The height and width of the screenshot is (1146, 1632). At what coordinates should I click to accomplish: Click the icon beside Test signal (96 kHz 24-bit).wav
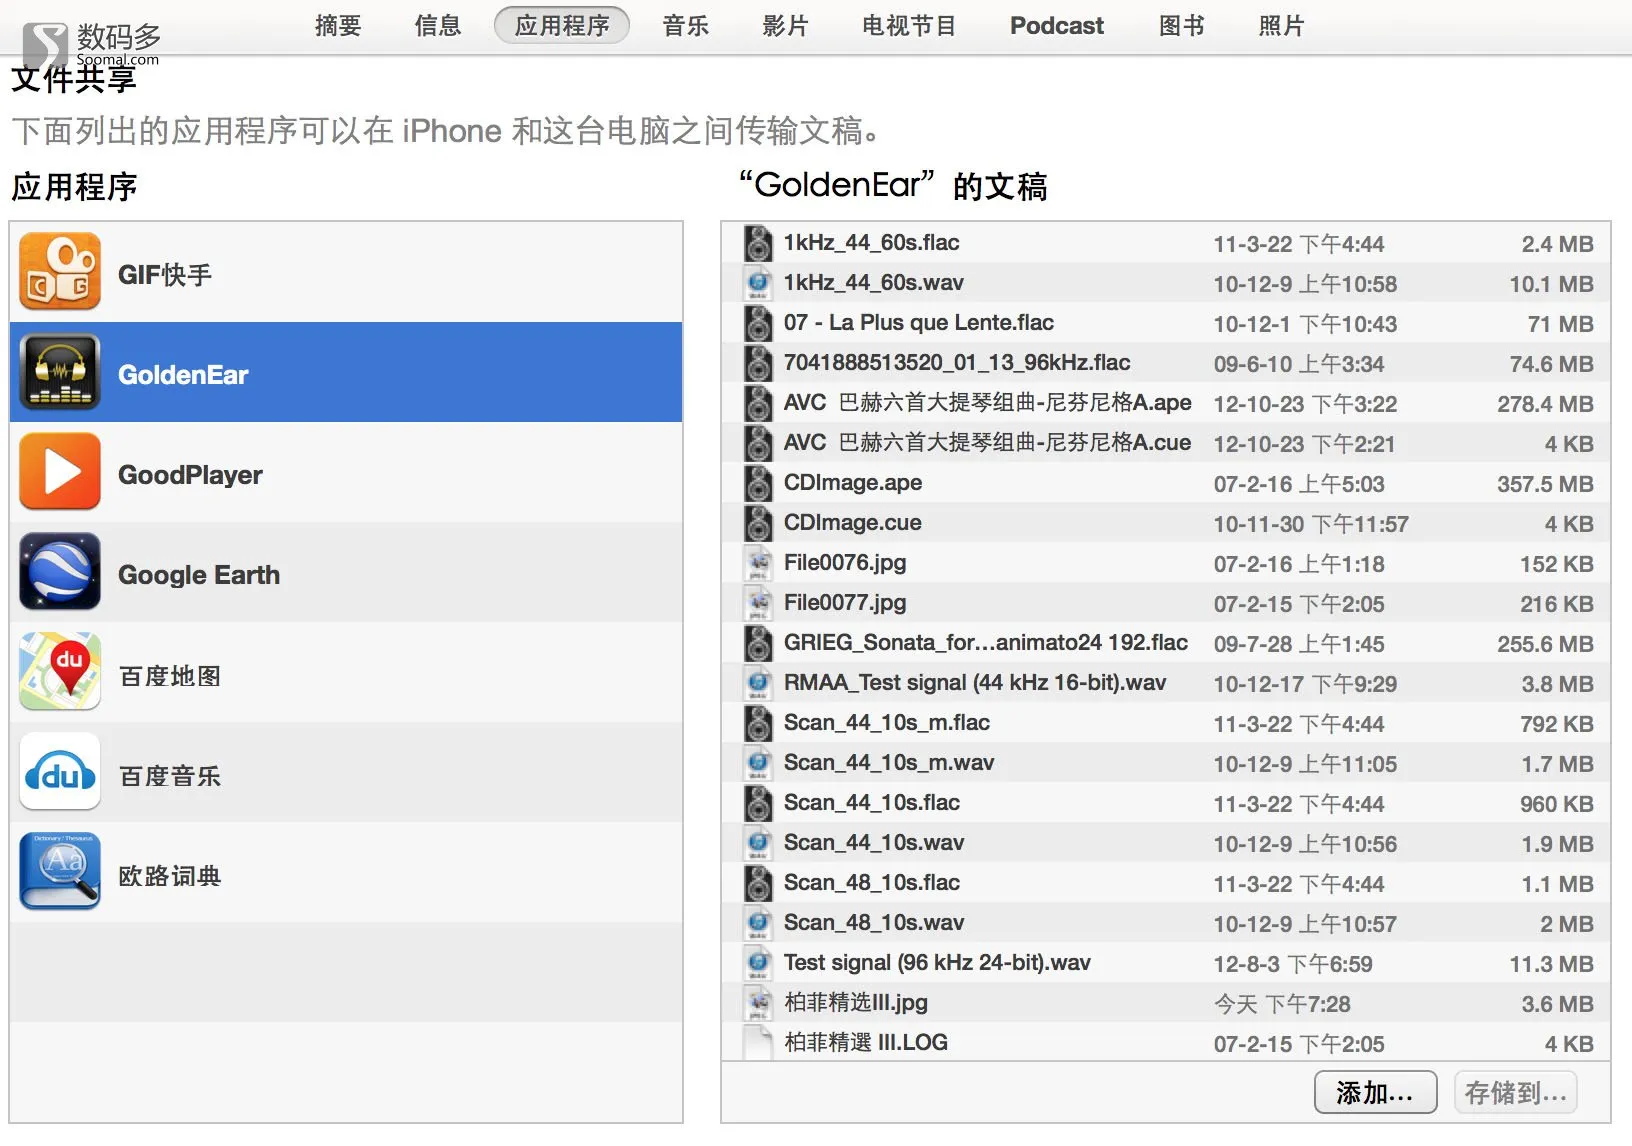(759, 963)
